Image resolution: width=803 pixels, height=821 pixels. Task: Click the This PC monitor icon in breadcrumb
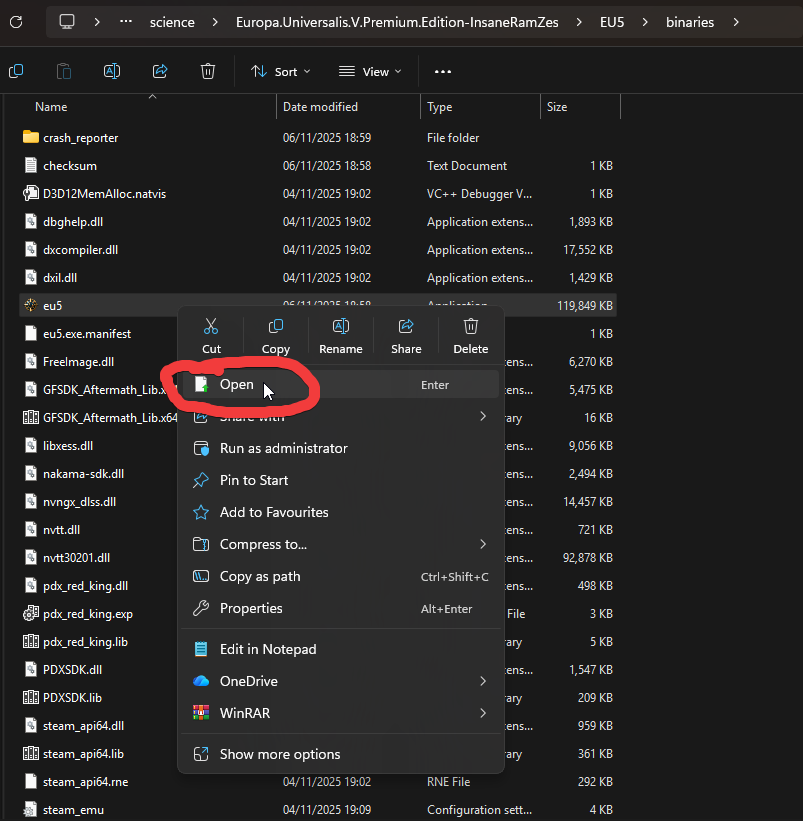click(x=67, y=21)
